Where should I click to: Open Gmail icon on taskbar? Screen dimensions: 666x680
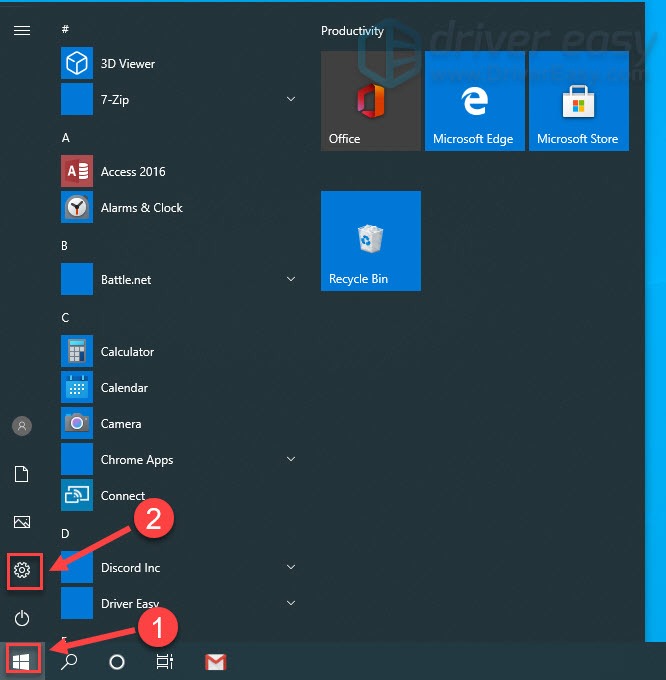215,662
